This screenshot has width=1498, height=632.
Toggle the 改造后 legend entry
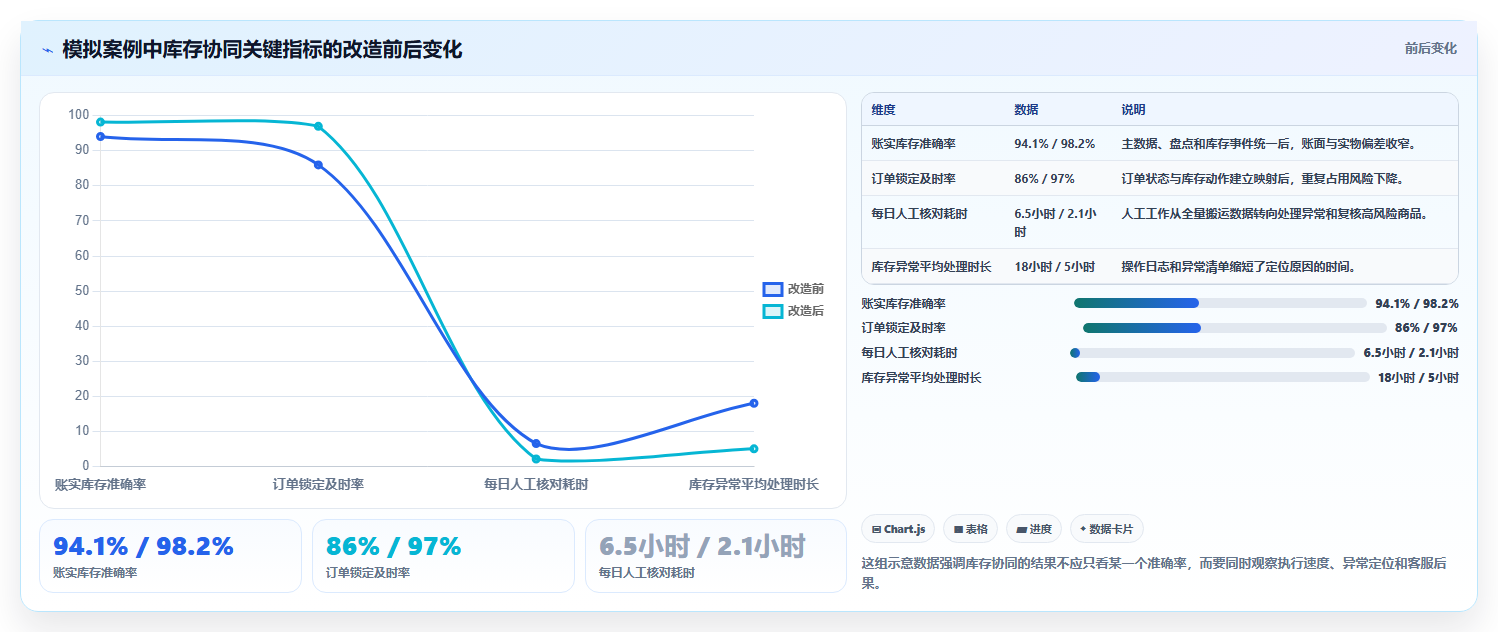(793, 311)
